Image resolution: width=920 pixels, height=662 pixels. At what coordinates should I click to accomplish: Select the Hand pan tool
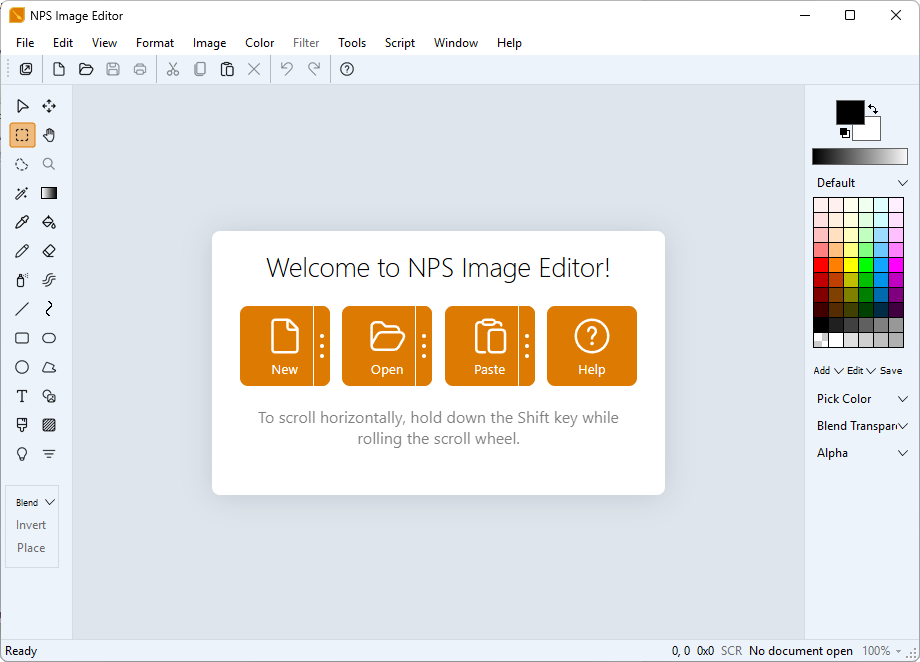pyautogui.click(x=48, y=135)
